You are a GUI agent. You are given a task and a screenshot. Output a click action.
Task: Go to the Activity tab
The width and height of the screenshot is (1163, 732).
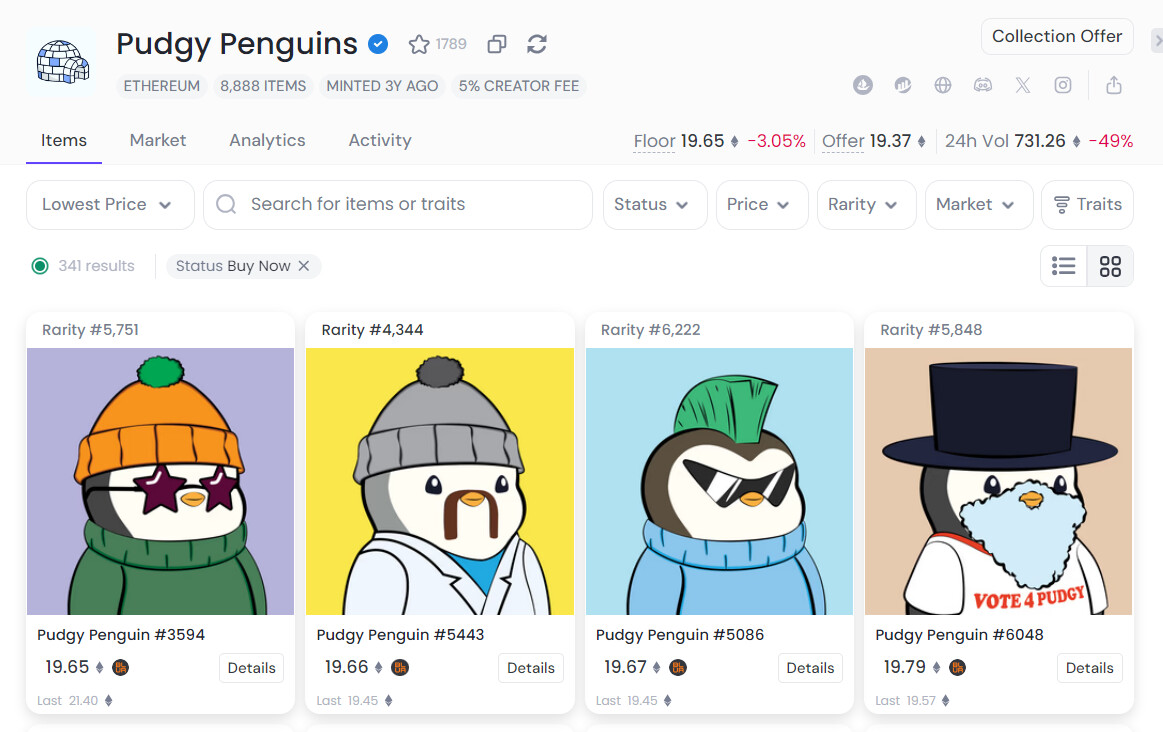click(x=380, y=140)
